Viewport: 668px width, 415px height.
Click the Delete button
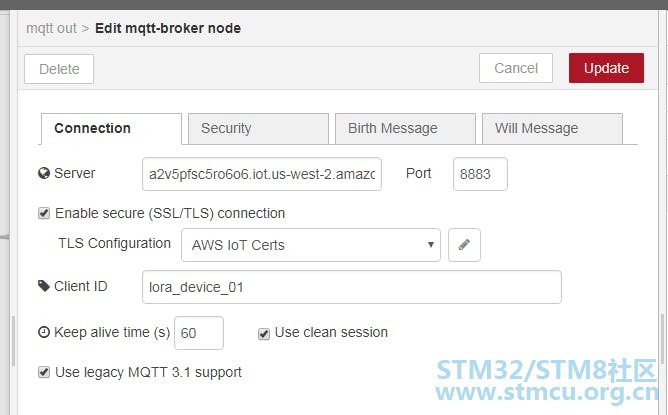pos(59,69)
